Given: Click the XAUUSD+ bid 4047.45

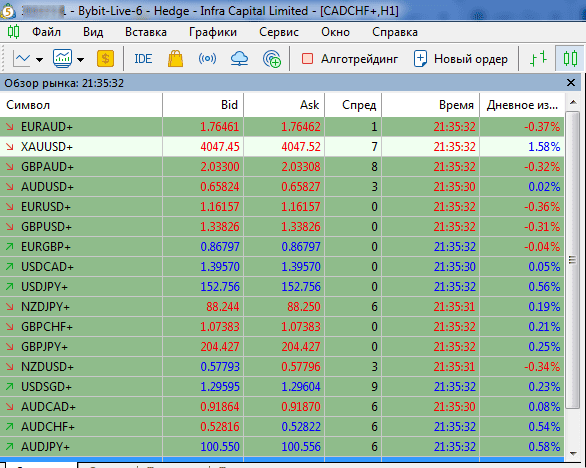Looking at the screenshot, I should tap(220, 147).
